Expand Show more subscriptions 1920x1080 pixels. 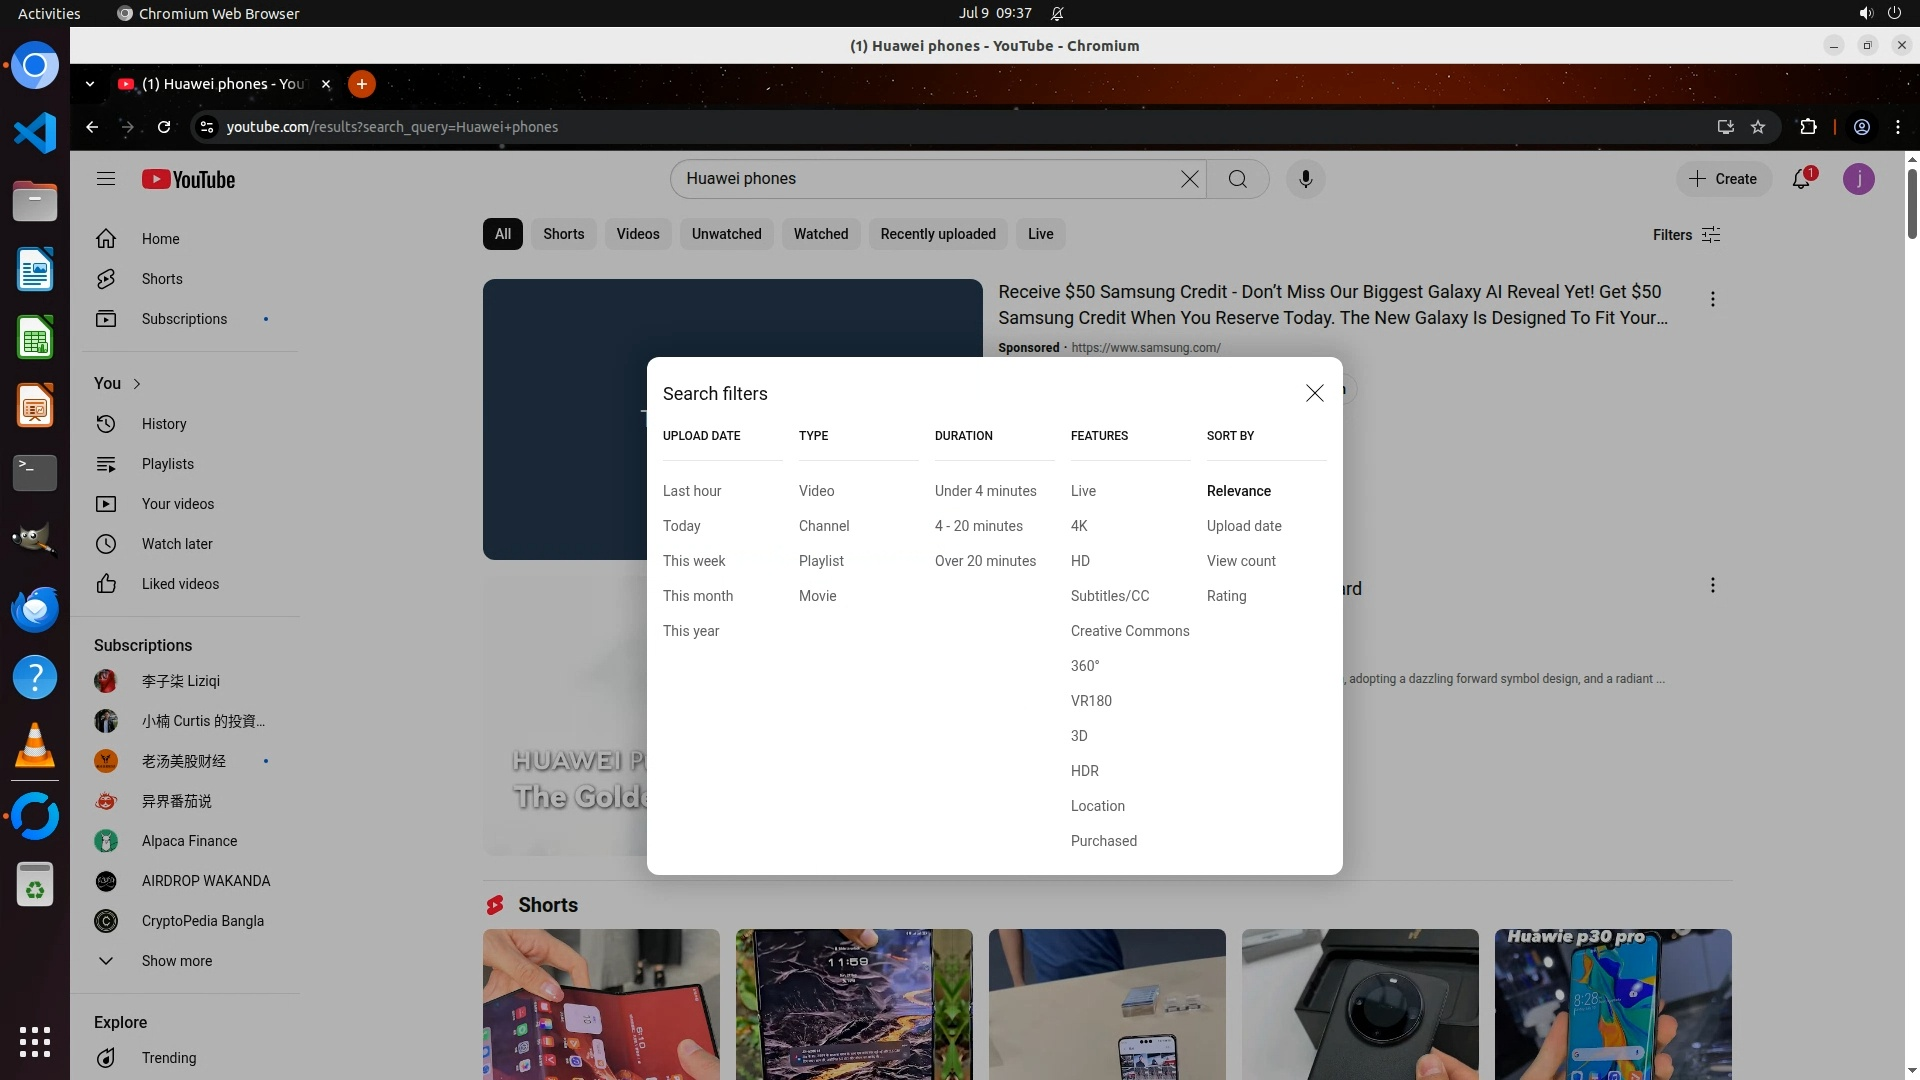176,961
